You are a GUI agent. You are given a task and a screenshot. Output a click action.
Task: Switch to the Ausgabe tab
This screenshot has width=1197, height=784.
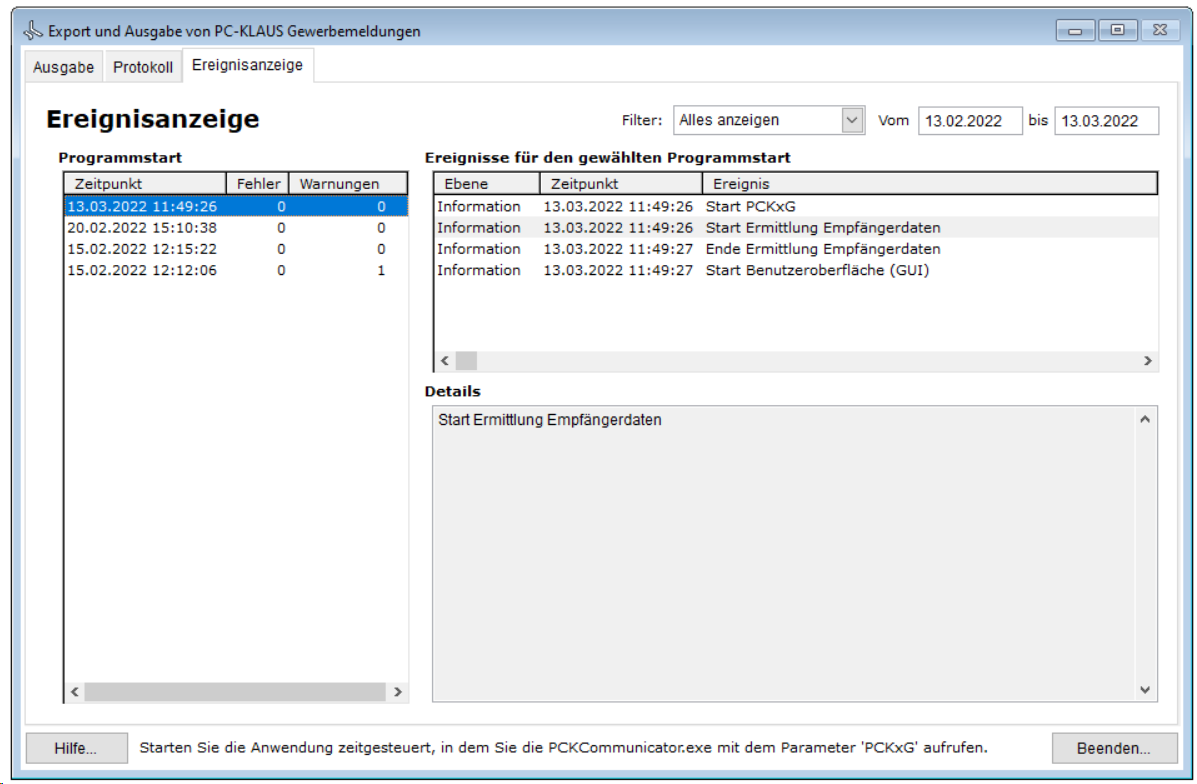(63, 67)
